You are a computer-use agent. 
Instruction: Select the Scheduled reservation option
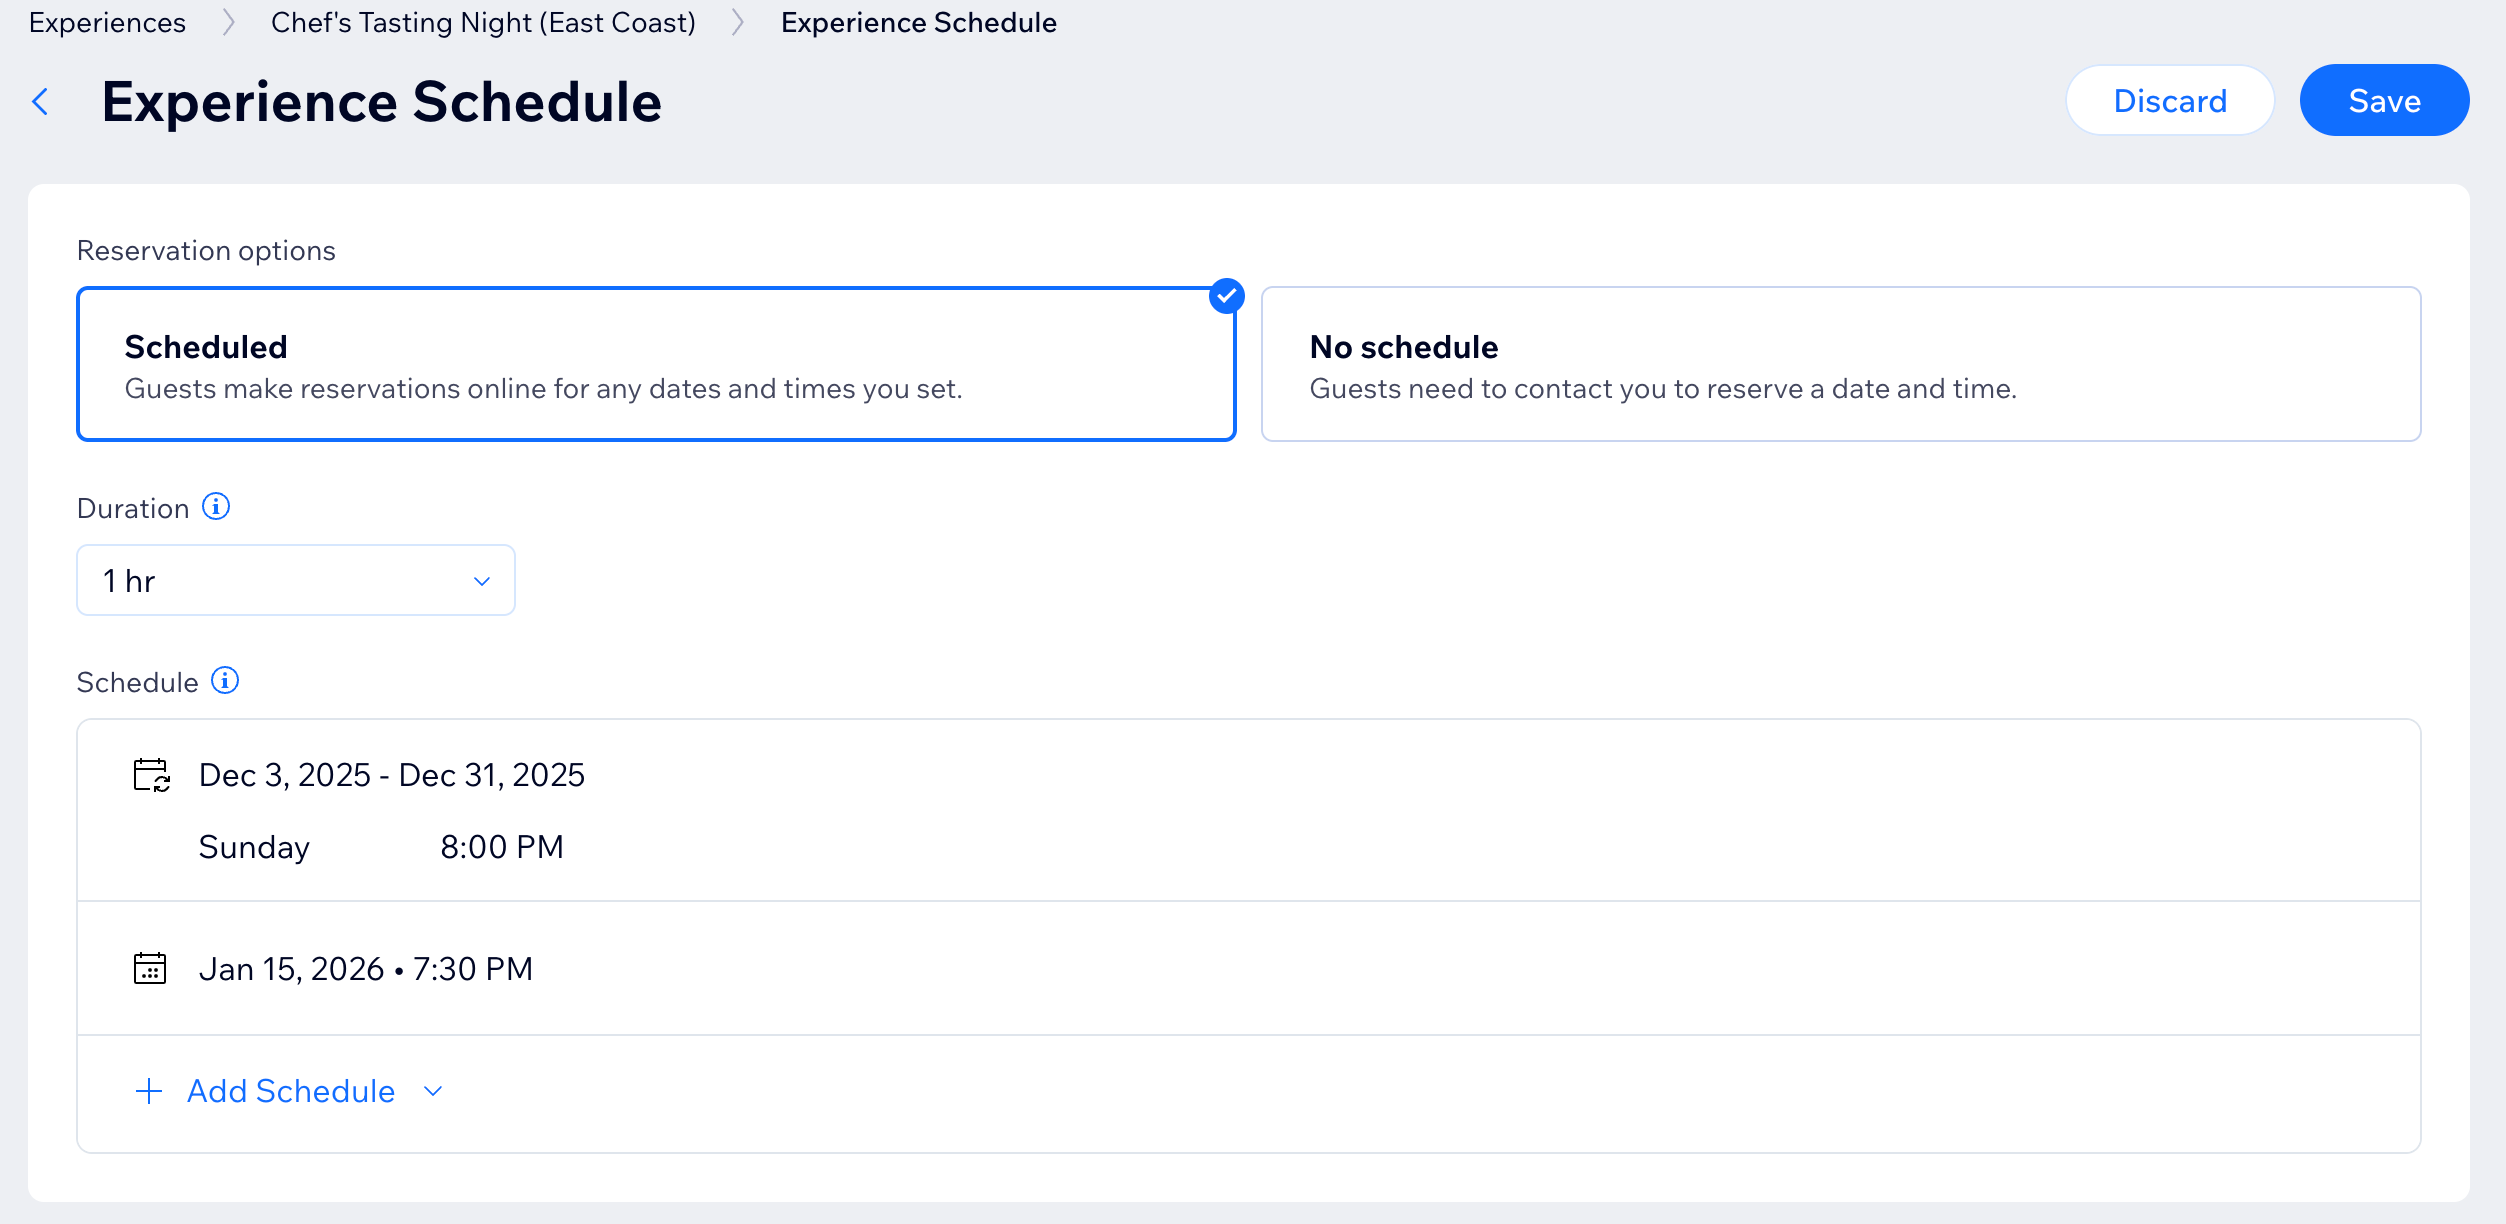tap(656, 364)
